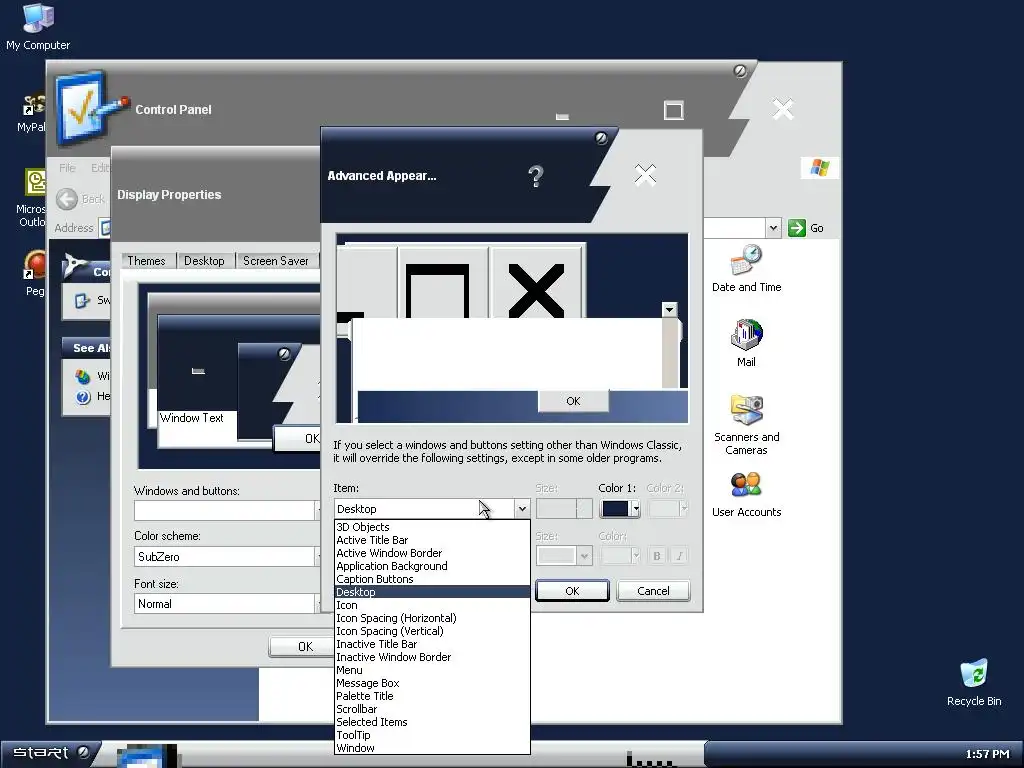
Task: Open the Color scheme SubZero combo box
Action: pyautogui.click(x=227, y=556)
